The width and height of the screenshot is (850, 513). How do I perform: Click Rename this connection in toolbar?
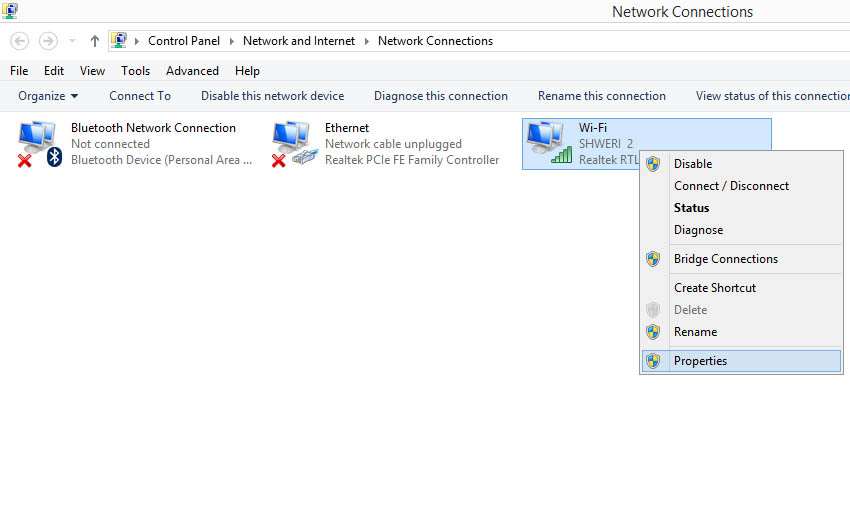[x=602, y=96]
